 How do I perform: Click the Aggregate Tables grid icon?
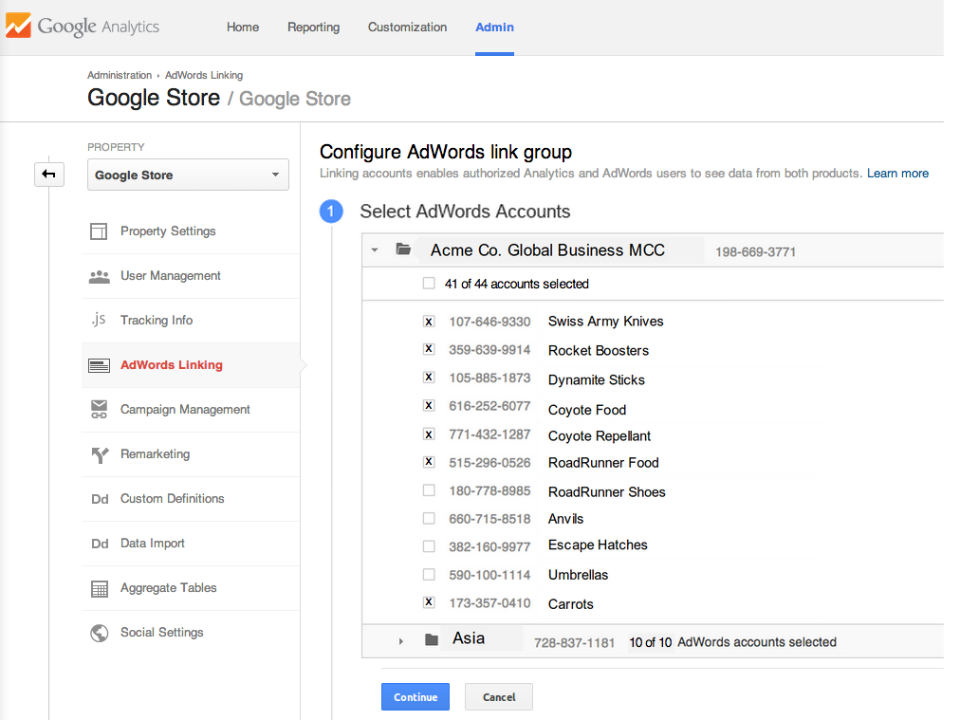(99, 589)
